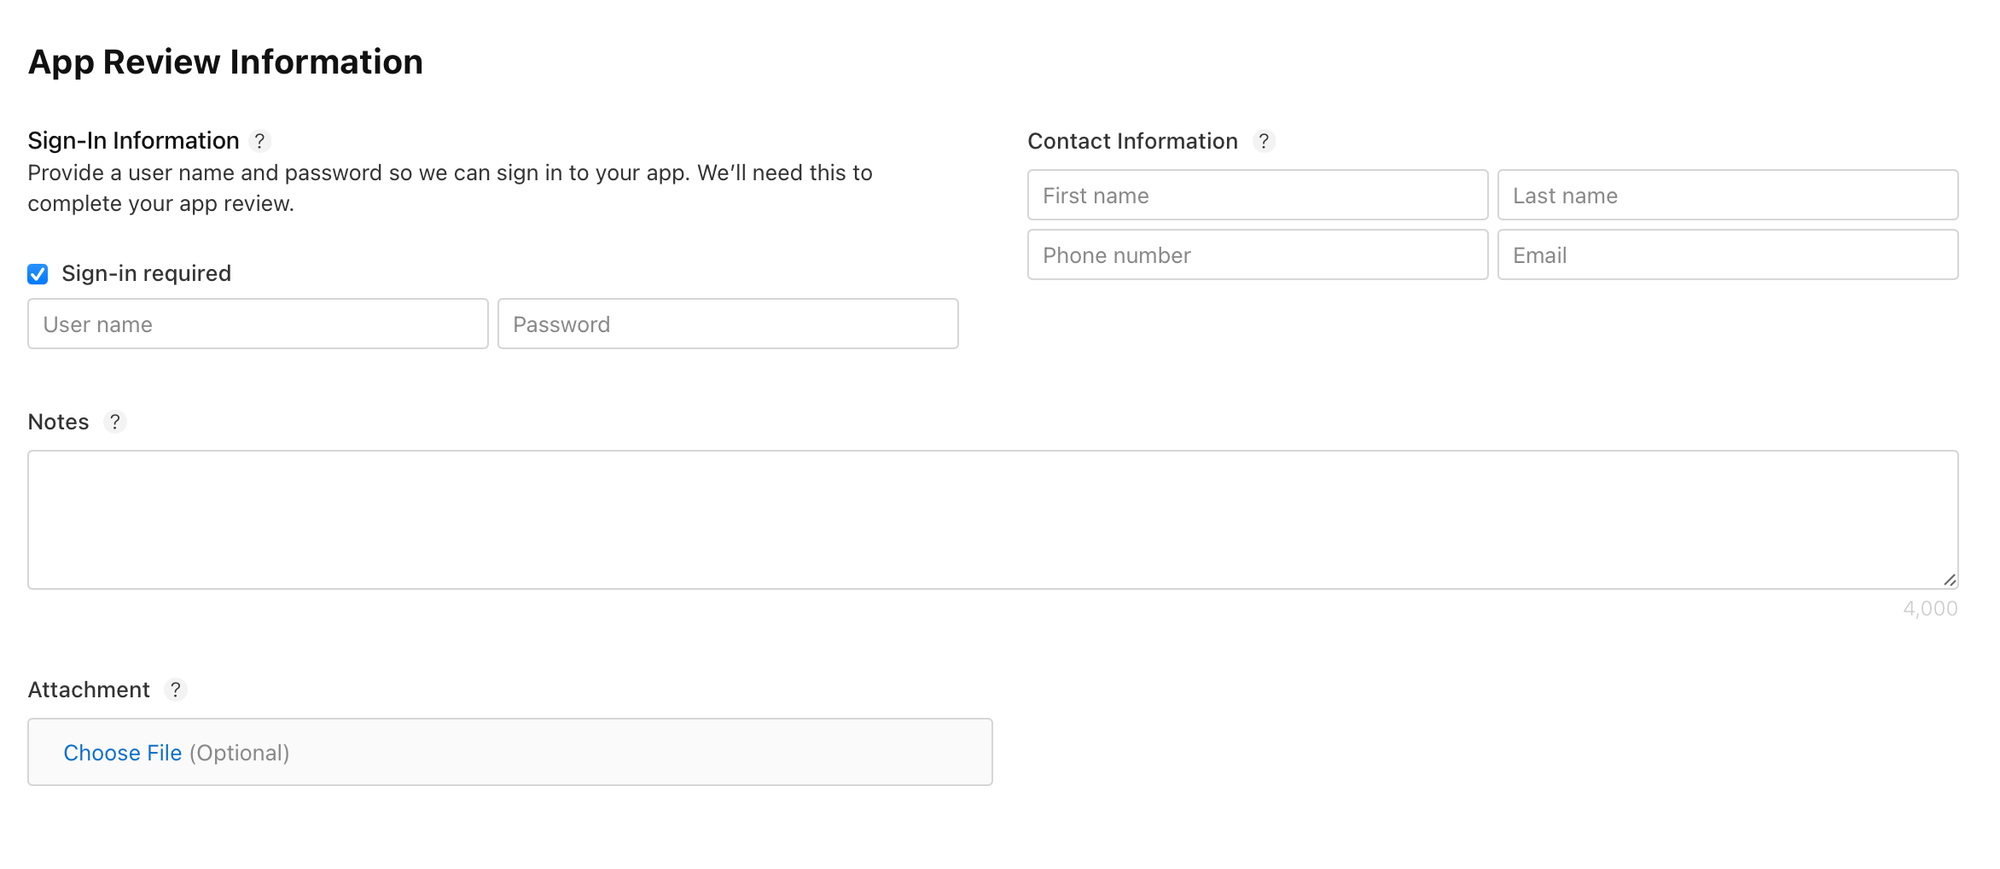Focus the Phone number input
The image size is (2000, 869).
click(x=1257, y=255)
